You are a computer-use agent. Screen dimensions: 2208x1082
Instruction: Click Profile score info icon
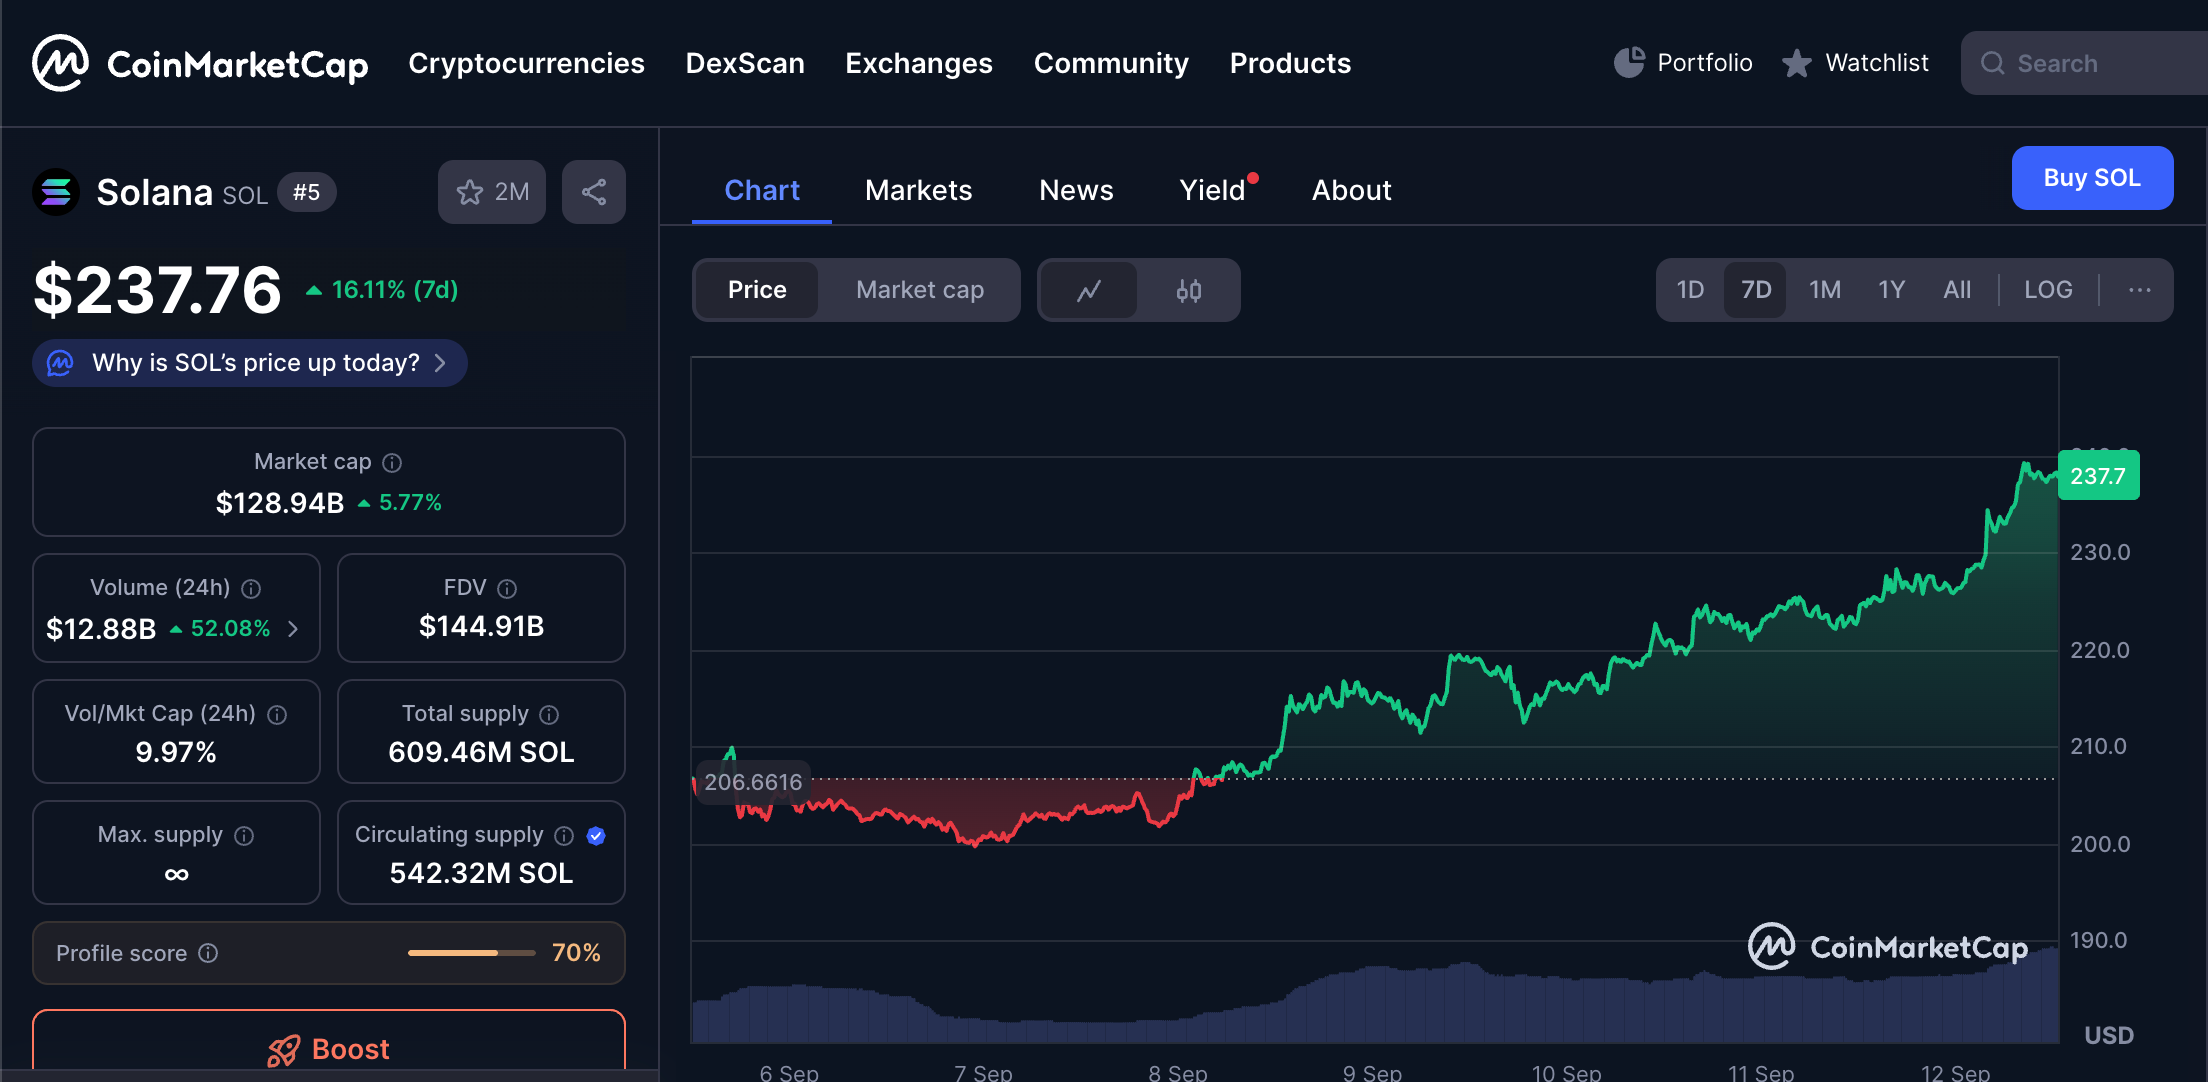[x=209, y=953]
